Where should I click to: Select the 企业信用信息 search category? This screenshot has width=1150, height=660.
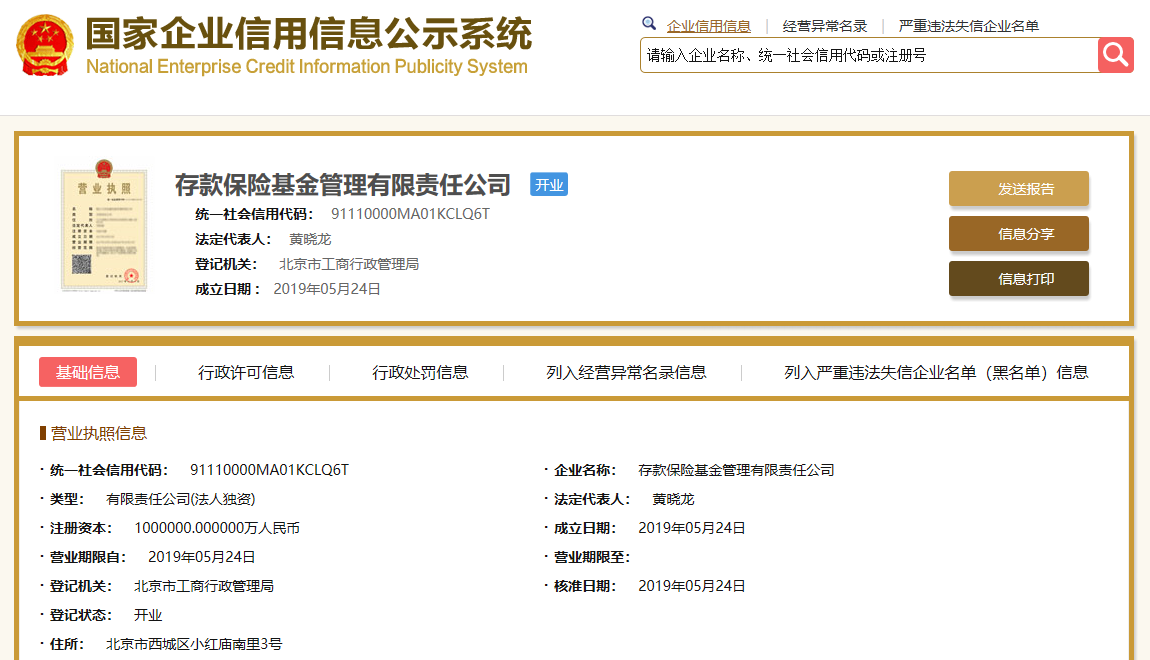(x=708, y=26)
